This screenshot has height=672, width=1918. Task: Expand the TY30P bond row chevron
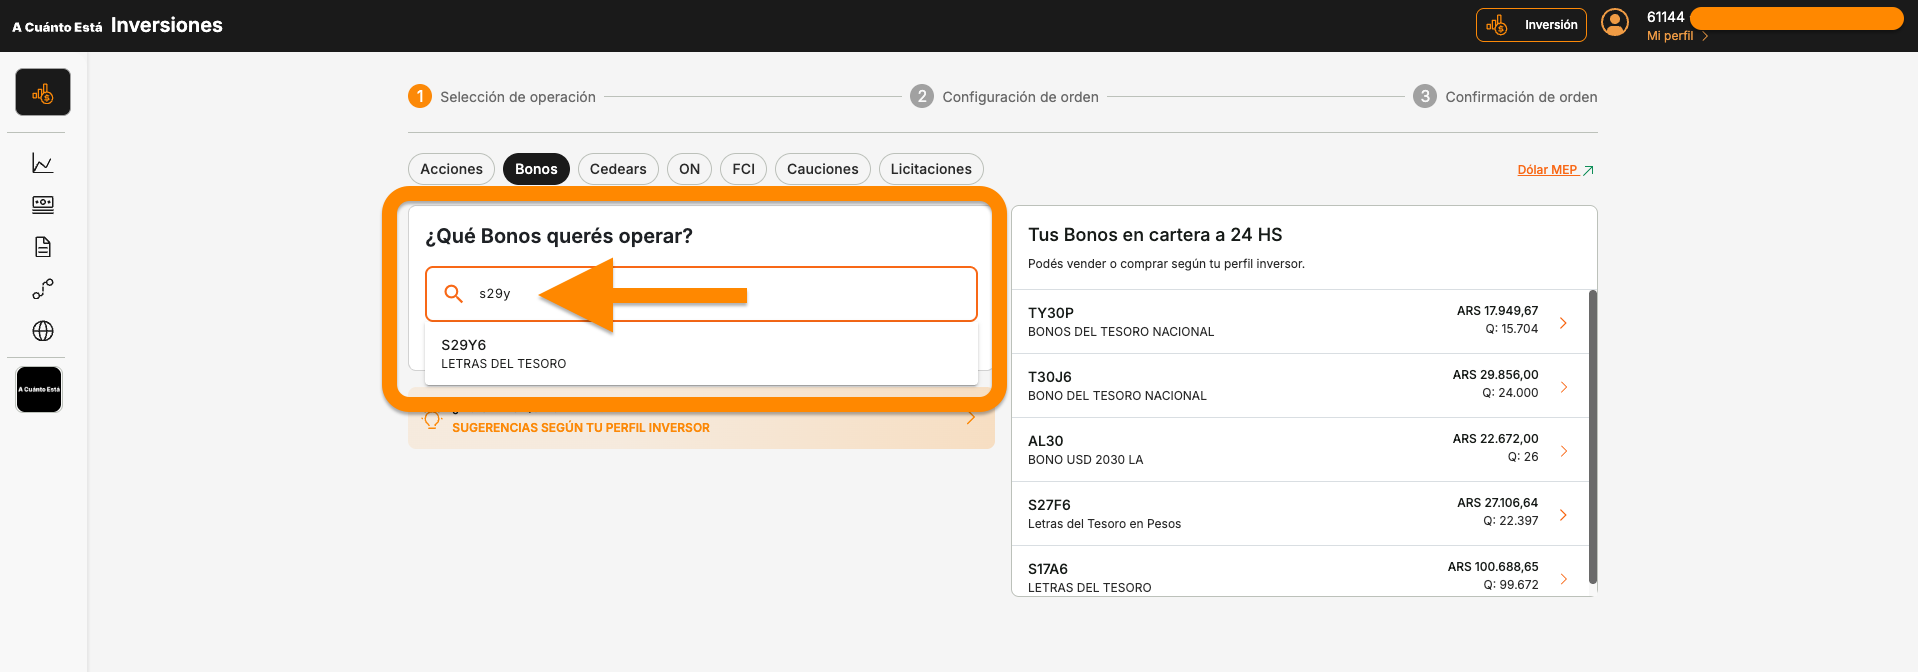click(1563, 322)
